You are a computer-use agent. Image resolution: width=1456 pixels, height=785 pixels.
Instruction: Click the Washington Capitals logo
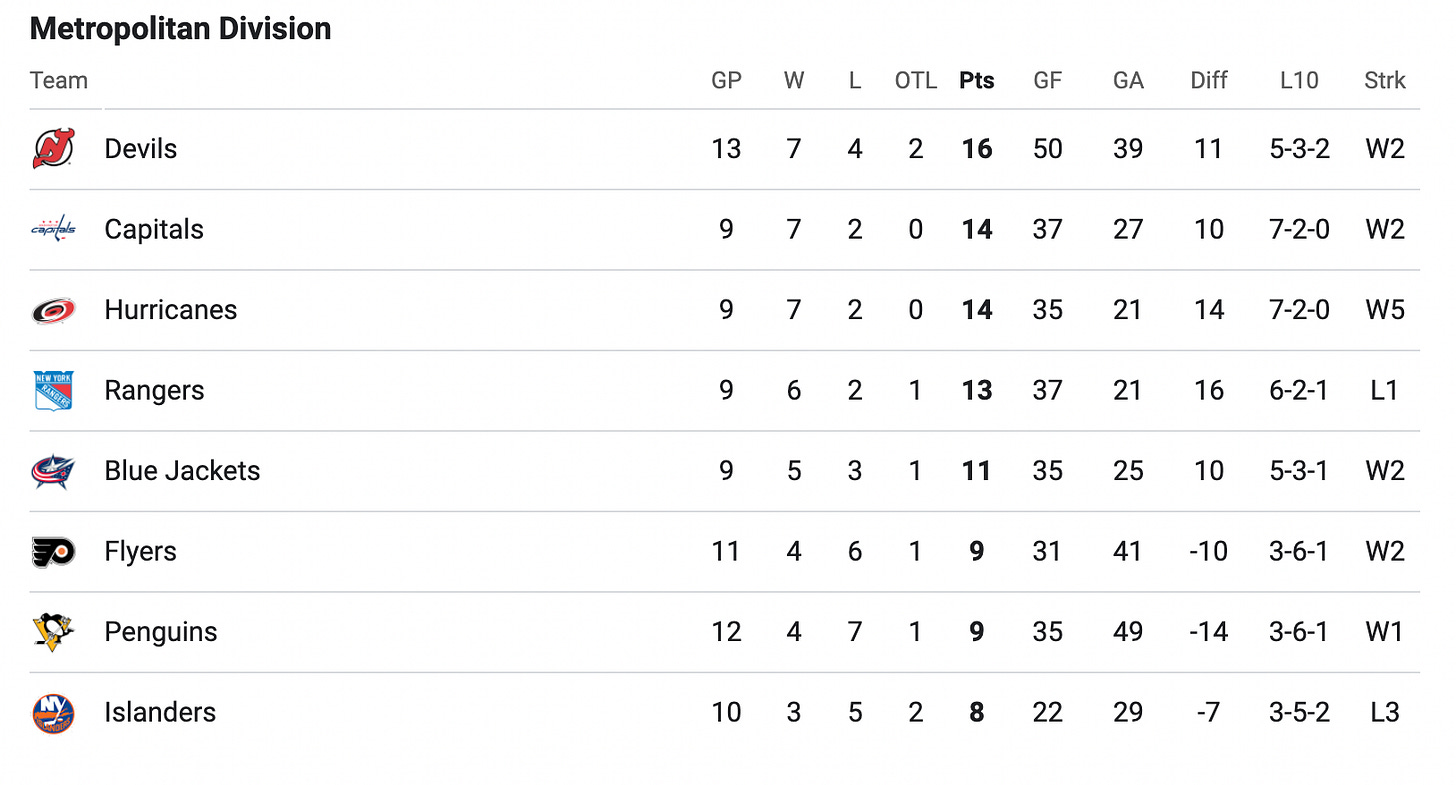53,229
